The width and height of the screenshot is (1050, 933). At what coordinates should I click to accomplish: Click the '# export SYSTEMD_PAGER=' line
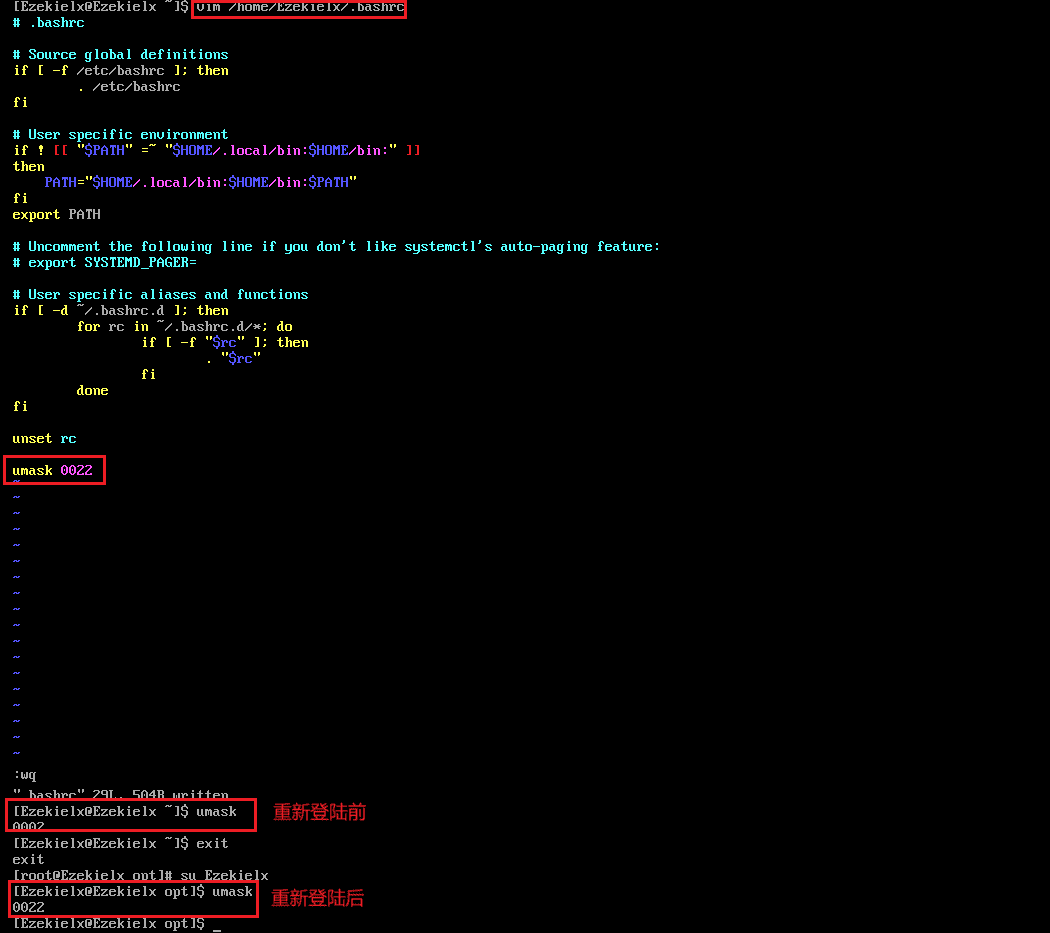tap(104, 263)
